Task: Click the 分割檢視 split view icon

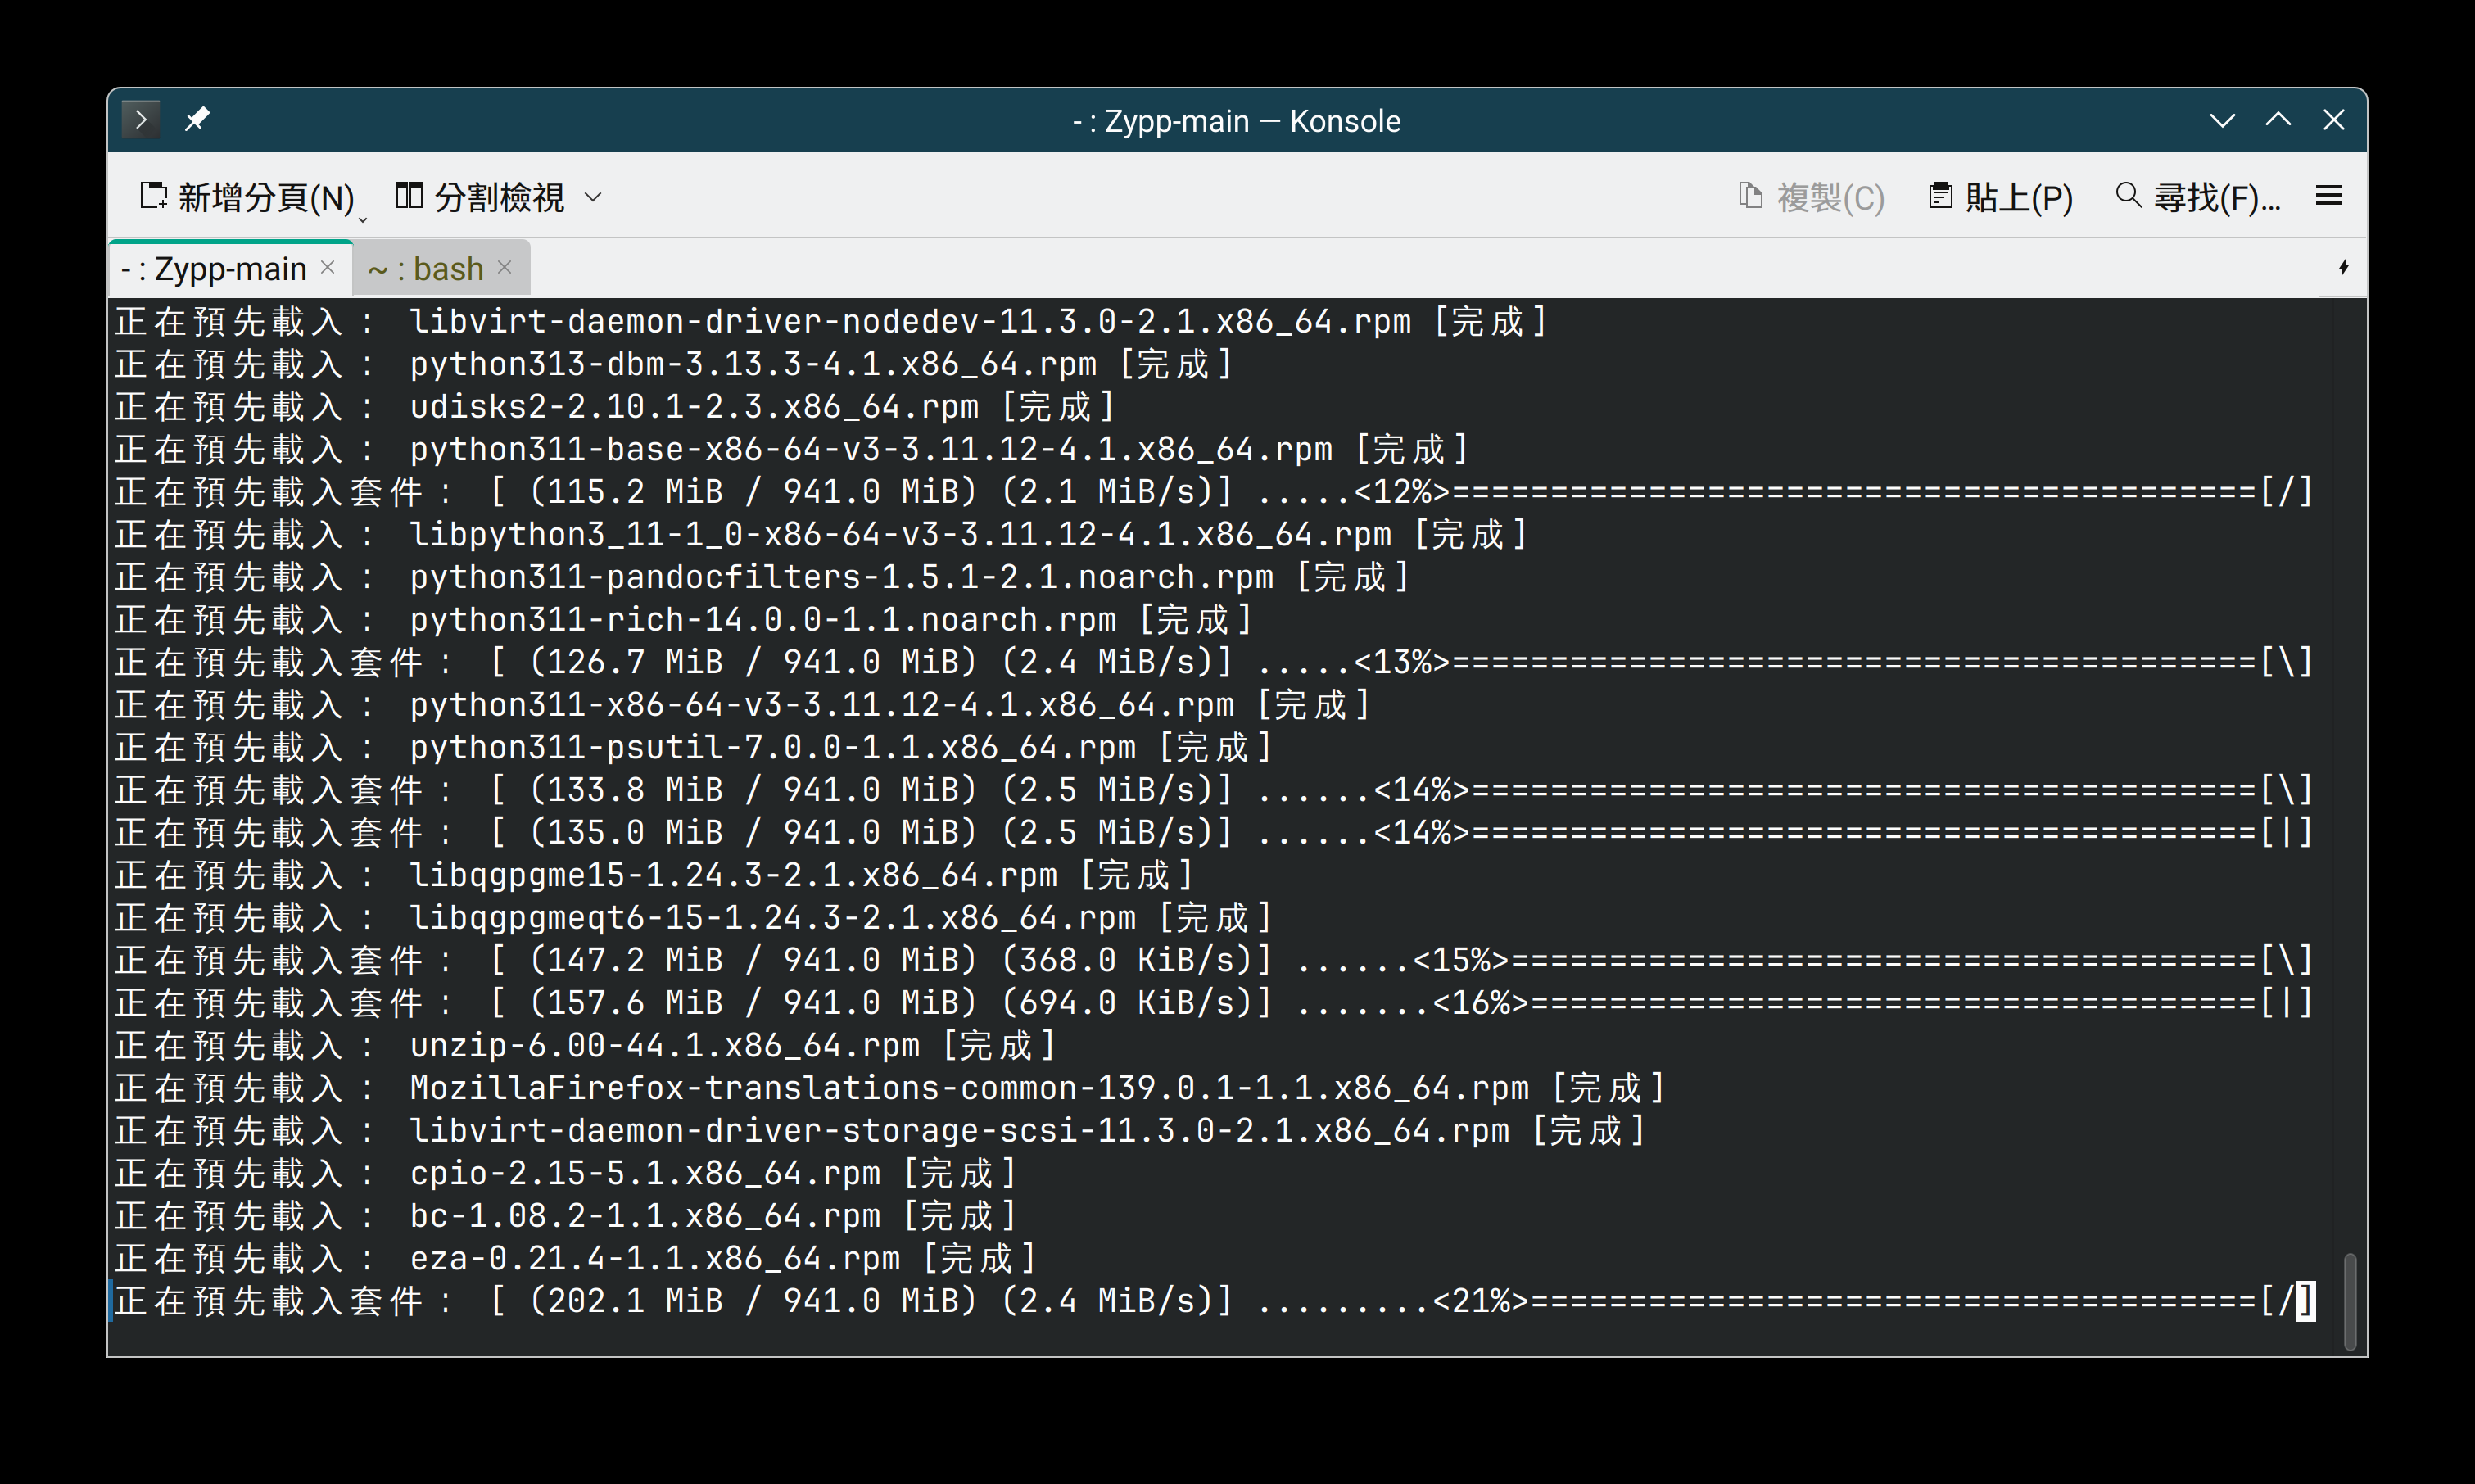Action: [x=409, y=196]
